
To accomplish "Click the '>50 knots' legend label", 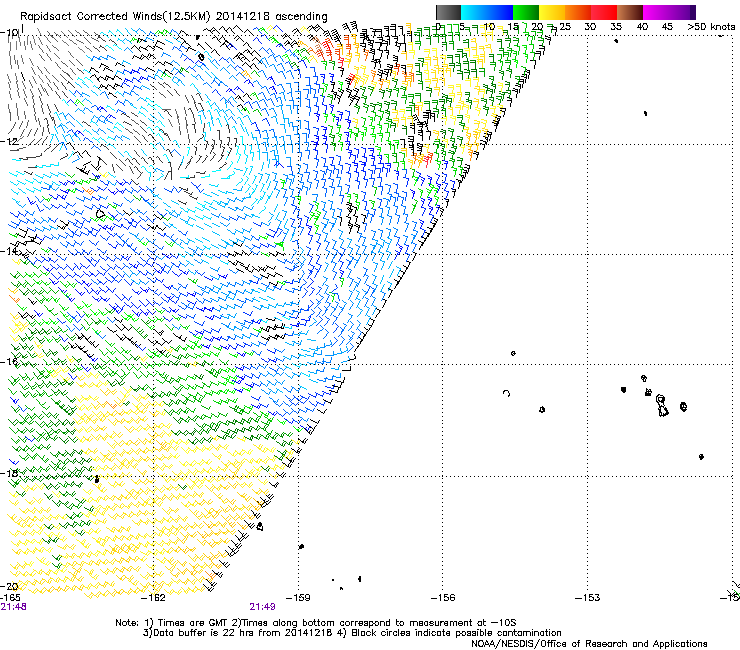I will coord(711,27).
